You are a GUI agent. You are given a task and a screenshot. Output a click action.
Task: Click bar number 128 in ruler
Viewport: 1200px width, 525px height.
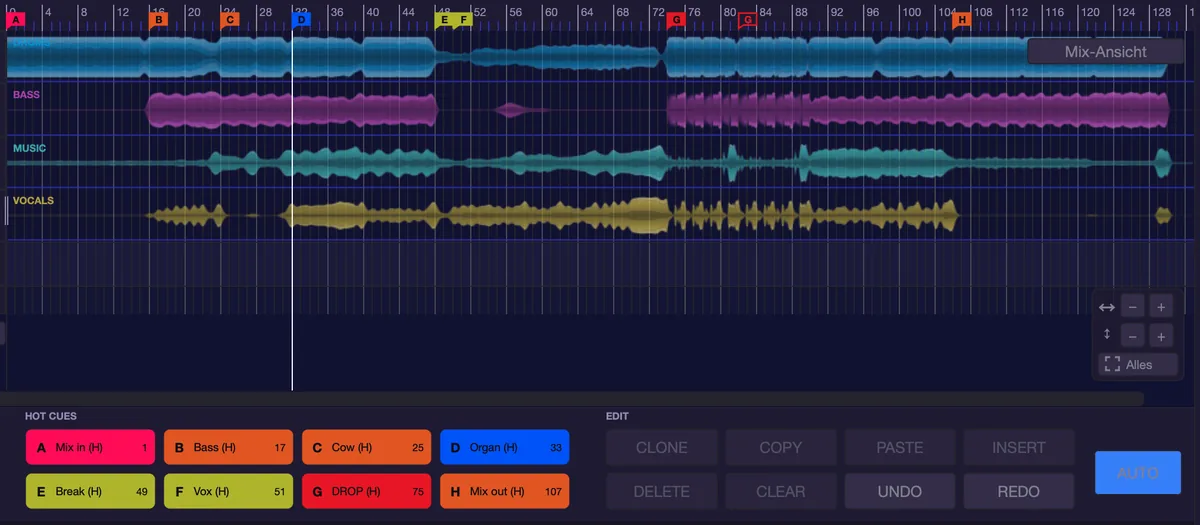1162,11
